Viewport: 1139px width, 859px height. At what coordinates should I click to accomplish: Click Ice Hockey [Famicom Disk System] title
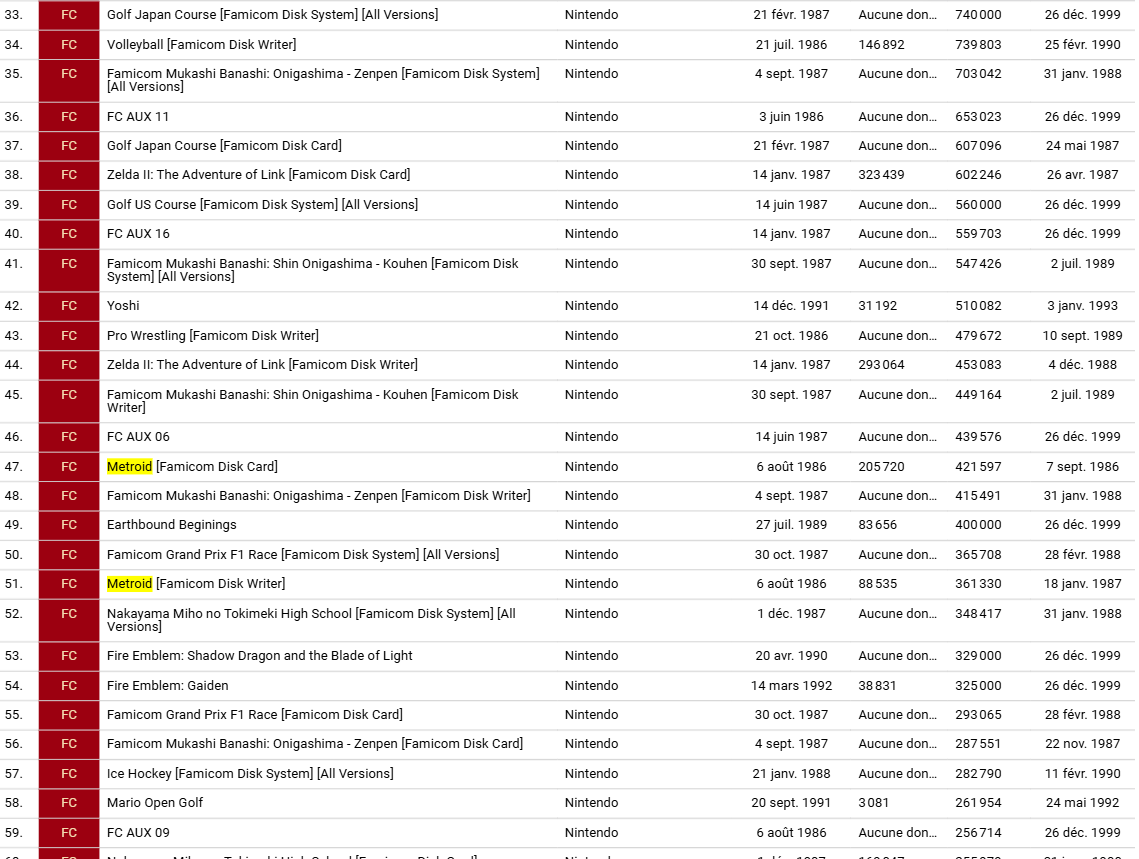pyautogui.click(x=250, y=773)
